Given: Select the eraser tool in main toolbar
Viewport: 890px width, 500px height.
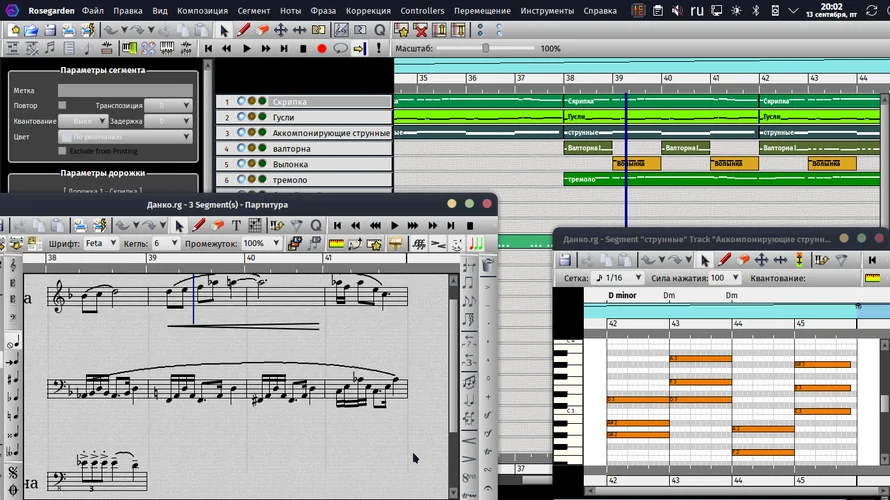Looking at the screenshot, I should [262, 30].
